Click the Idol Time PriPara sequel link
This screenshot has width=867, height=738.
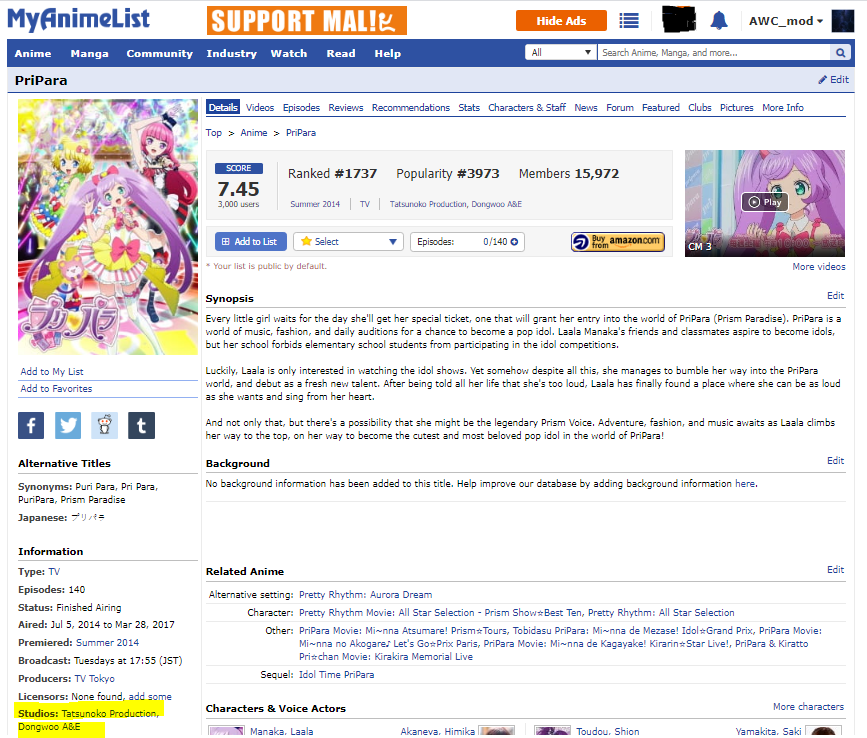pyautogui.click(x=337, y=674)
